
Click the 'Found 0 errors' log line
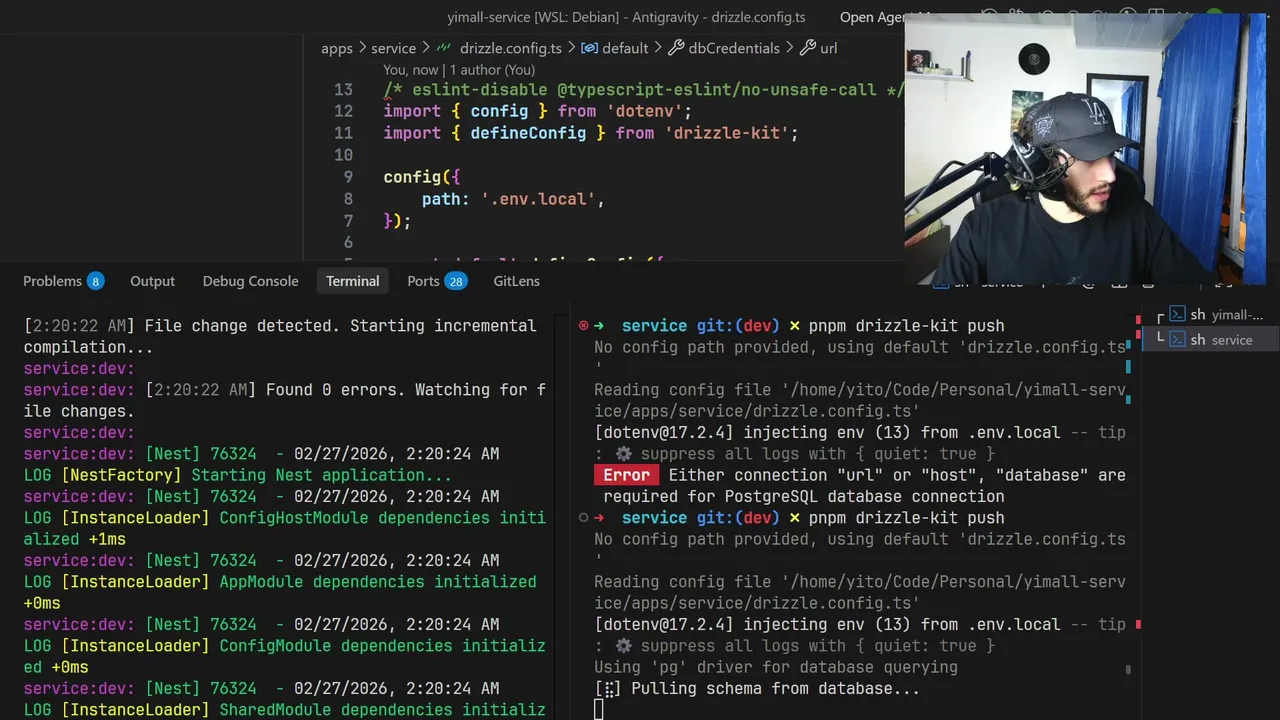pyautogui.click(x=285, y=400)
